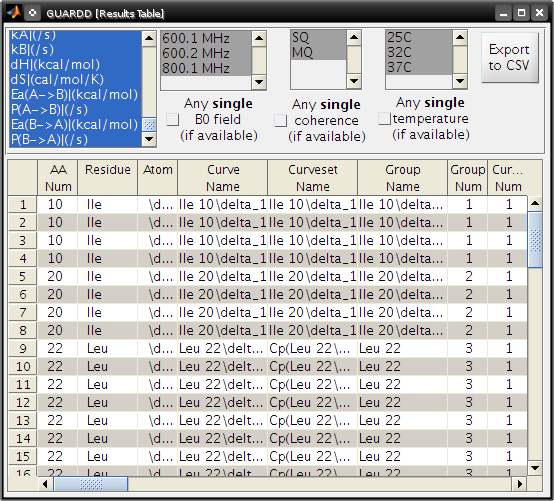Click the Atom column header
The width and height of the screenshot is (554, 501).
[158, 178]
